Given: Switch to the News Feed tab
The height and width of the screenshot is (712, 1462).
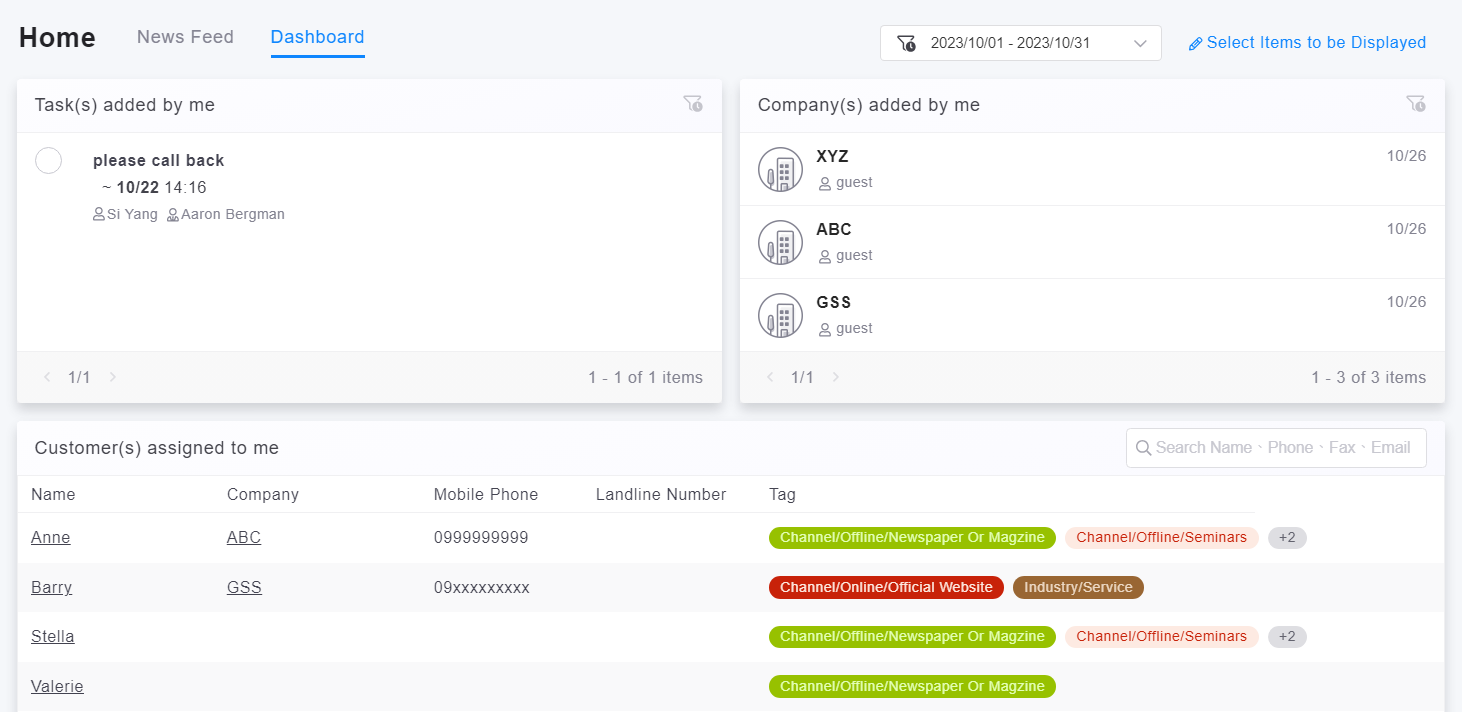Looking at the screenshot, I should (185, 37).
